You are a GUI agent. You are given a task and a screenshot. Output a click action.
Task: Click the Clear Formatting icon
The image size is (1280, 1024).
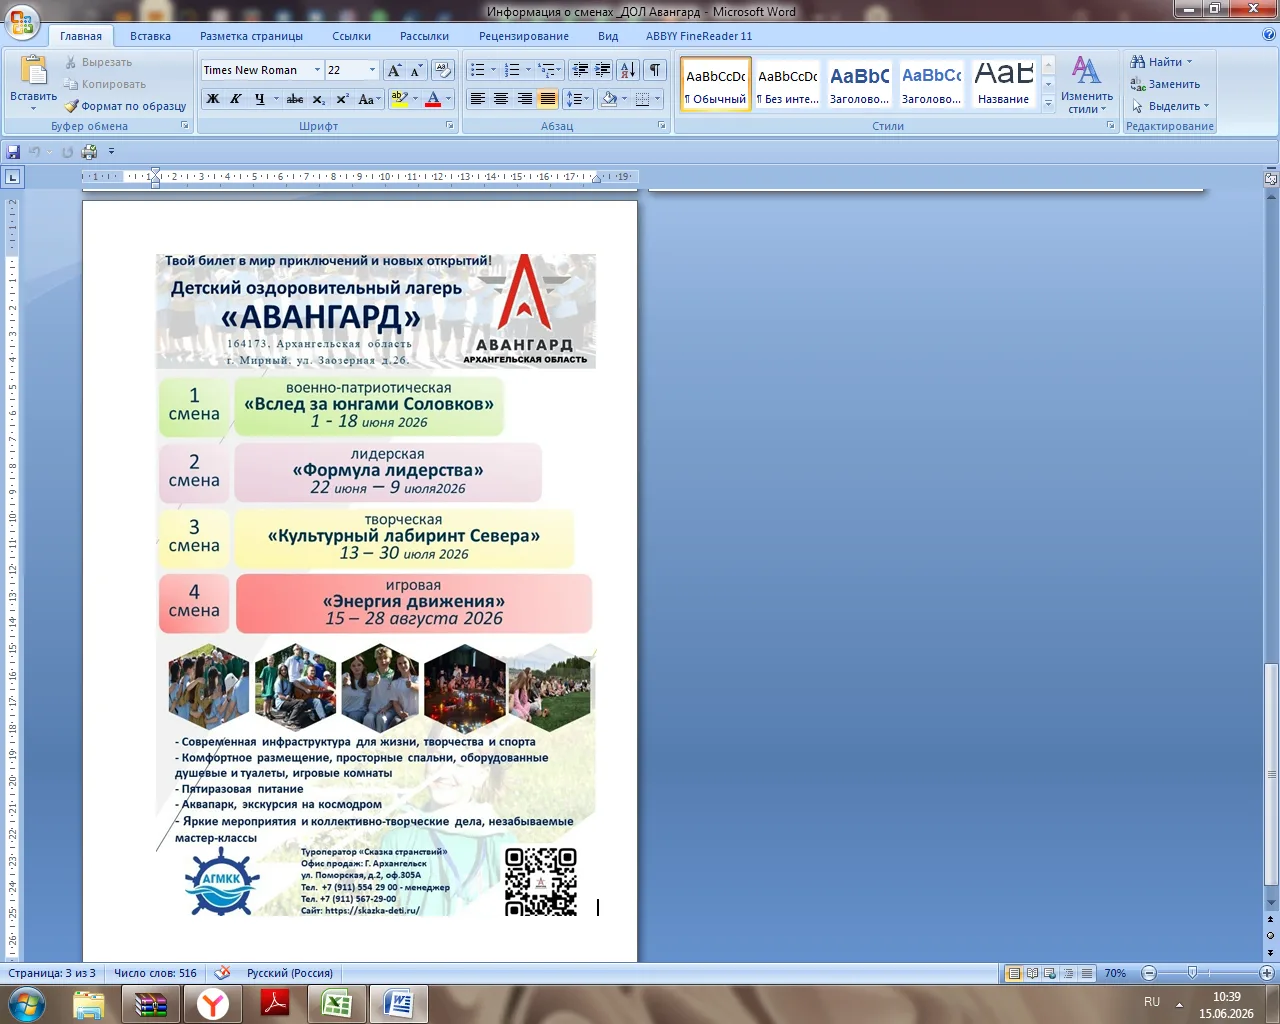444,70
